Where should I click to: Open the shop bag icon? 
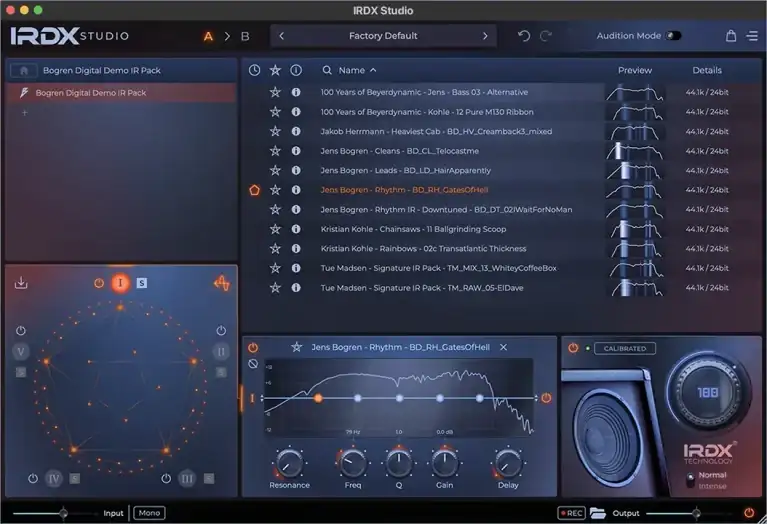[x=731, y=36]
